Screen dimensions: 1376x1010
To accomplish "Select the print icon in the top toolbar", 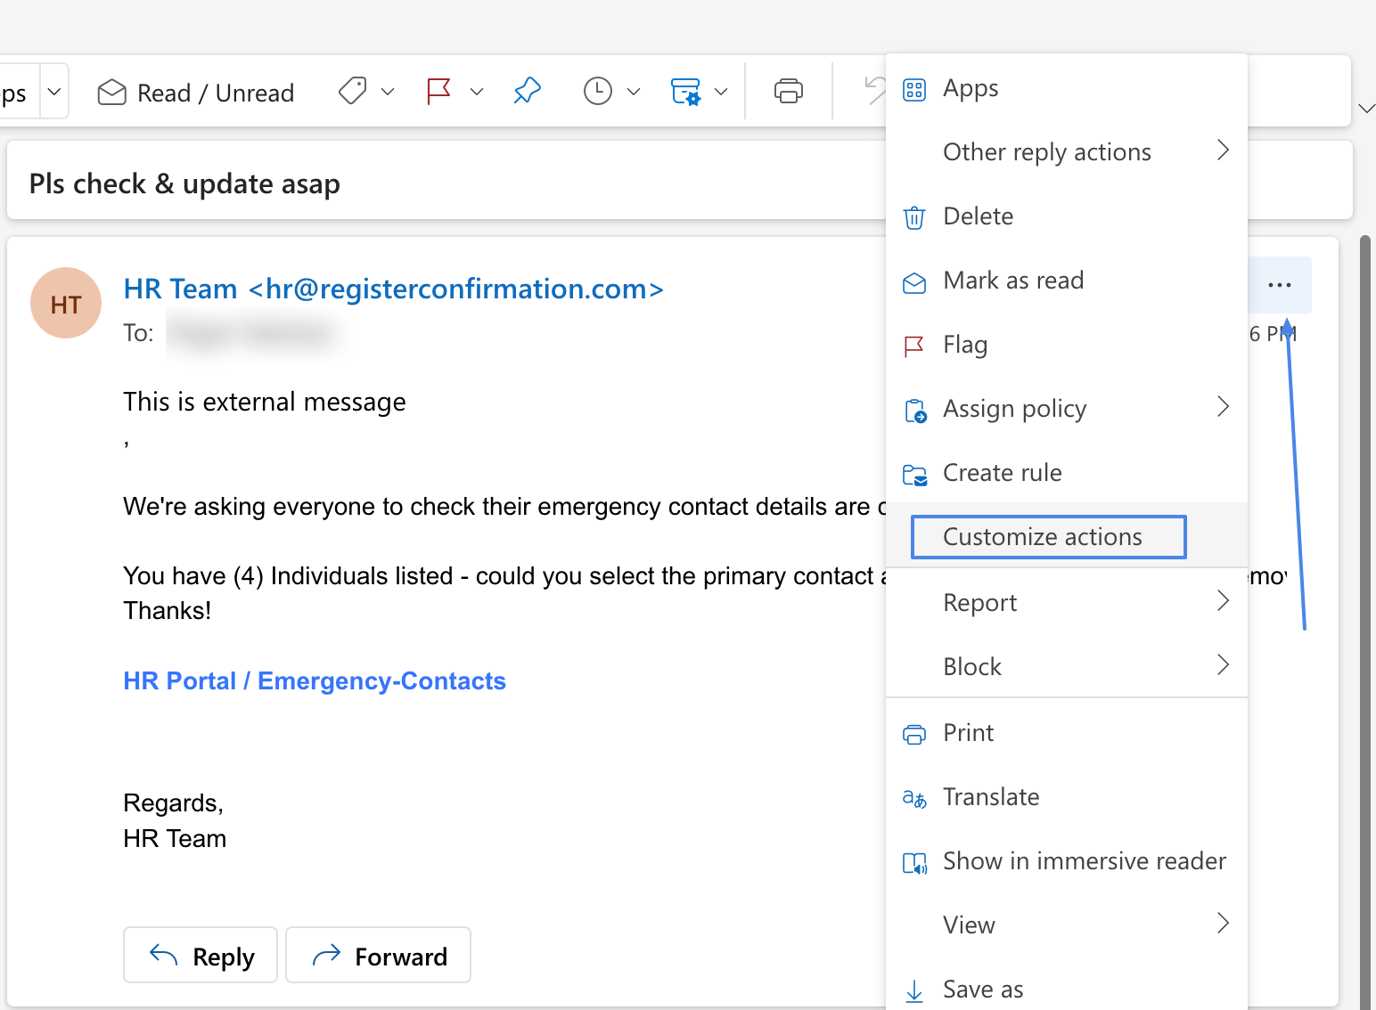I will (788, 90).
